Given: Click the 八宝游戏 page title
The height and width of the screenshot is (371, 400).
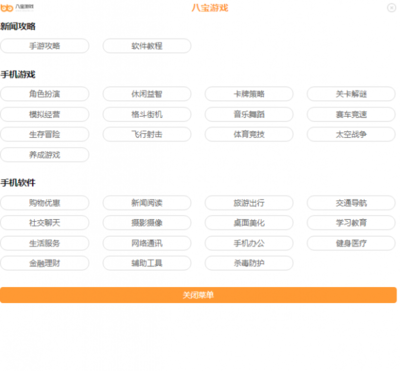Looking at the screenshot, I should 210,8.
